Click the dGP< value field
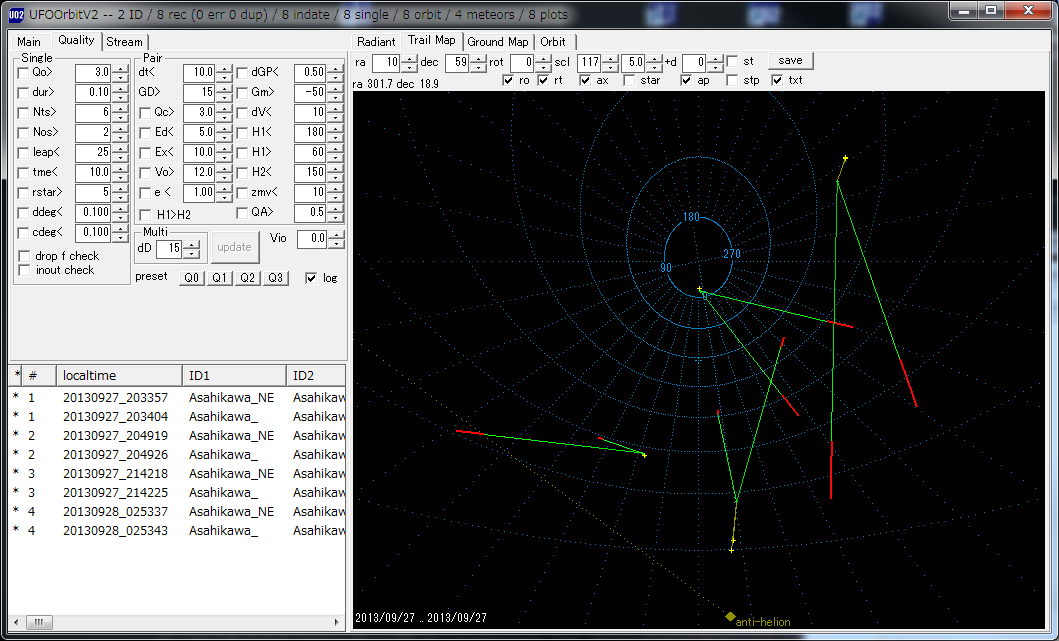This screenshot has width=1059, height=641. tap(310, 72)
